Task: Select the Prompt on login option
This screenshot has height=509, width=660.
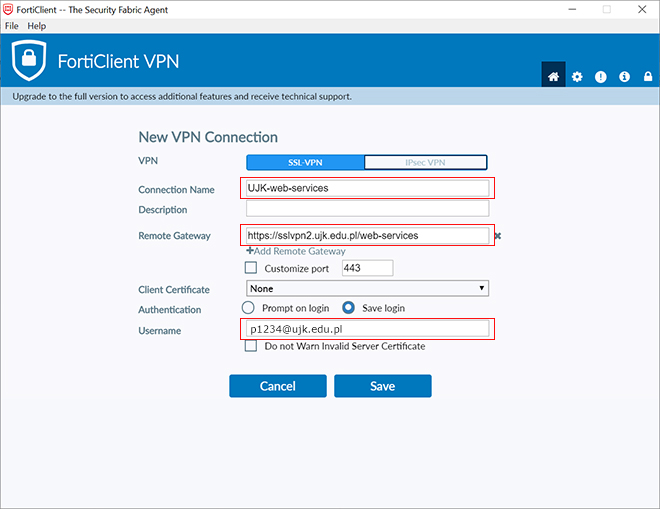Action: tap(249, 308)
